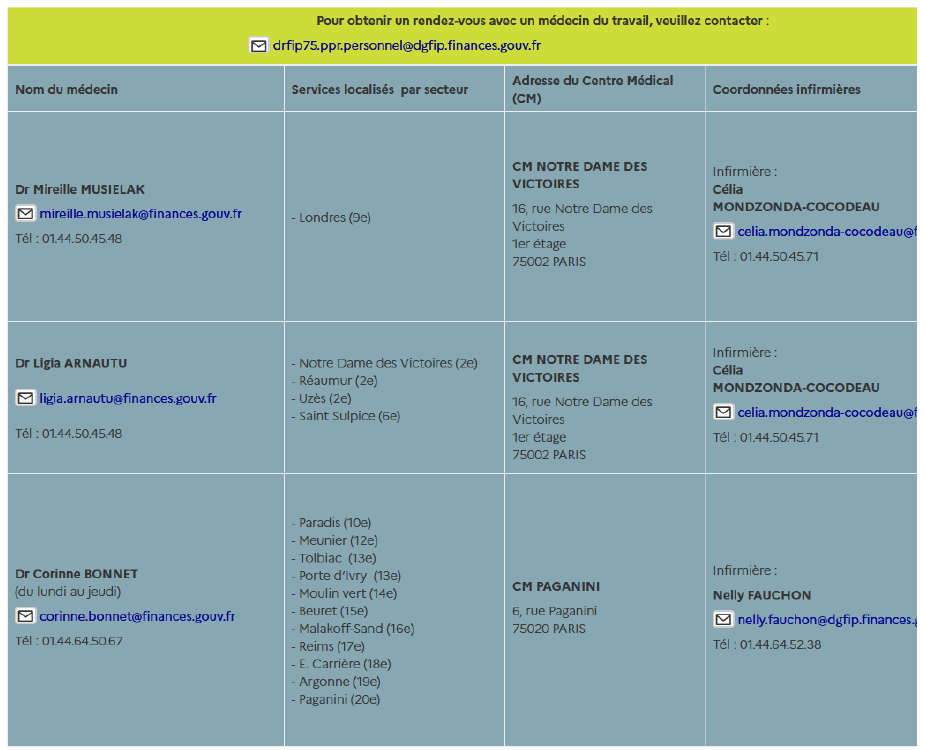The image size is (925, 750).
Task: Open corinne.bonnet@finances.gouv.fr email link
Action: (137, 616)
